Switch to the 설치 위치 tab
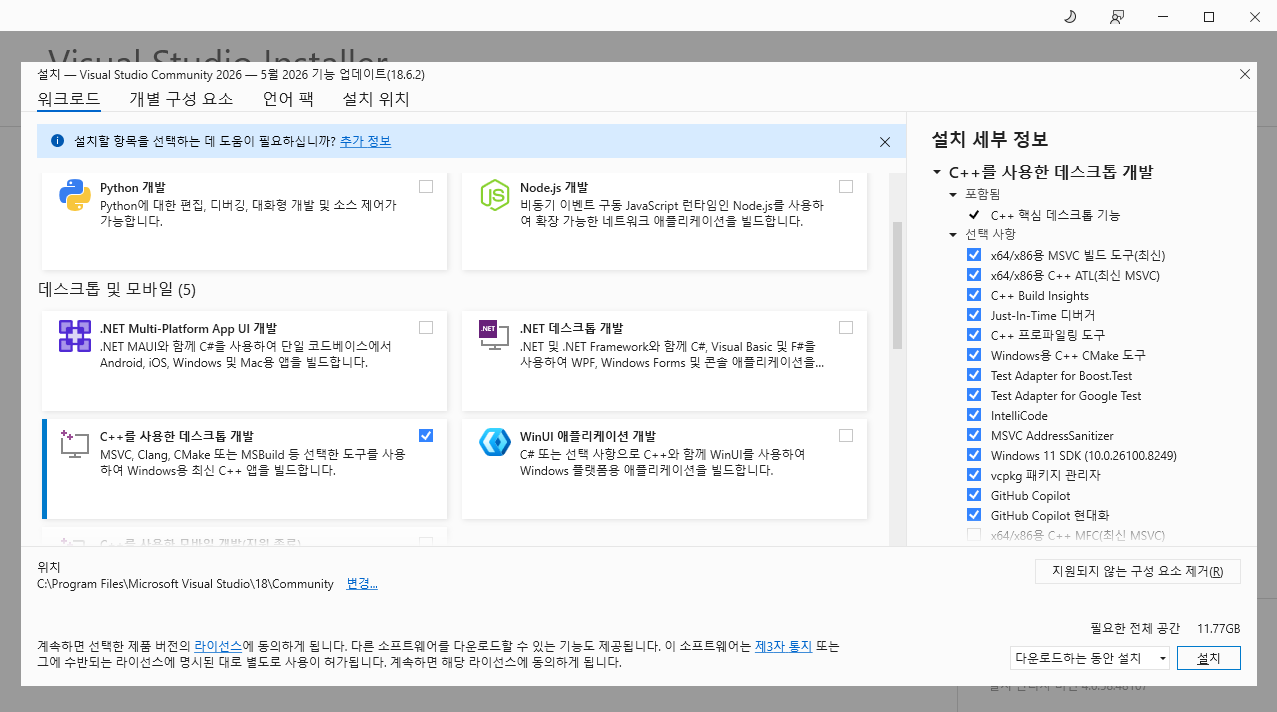Screen dimensions: 1277x712 tap(376, 99)
